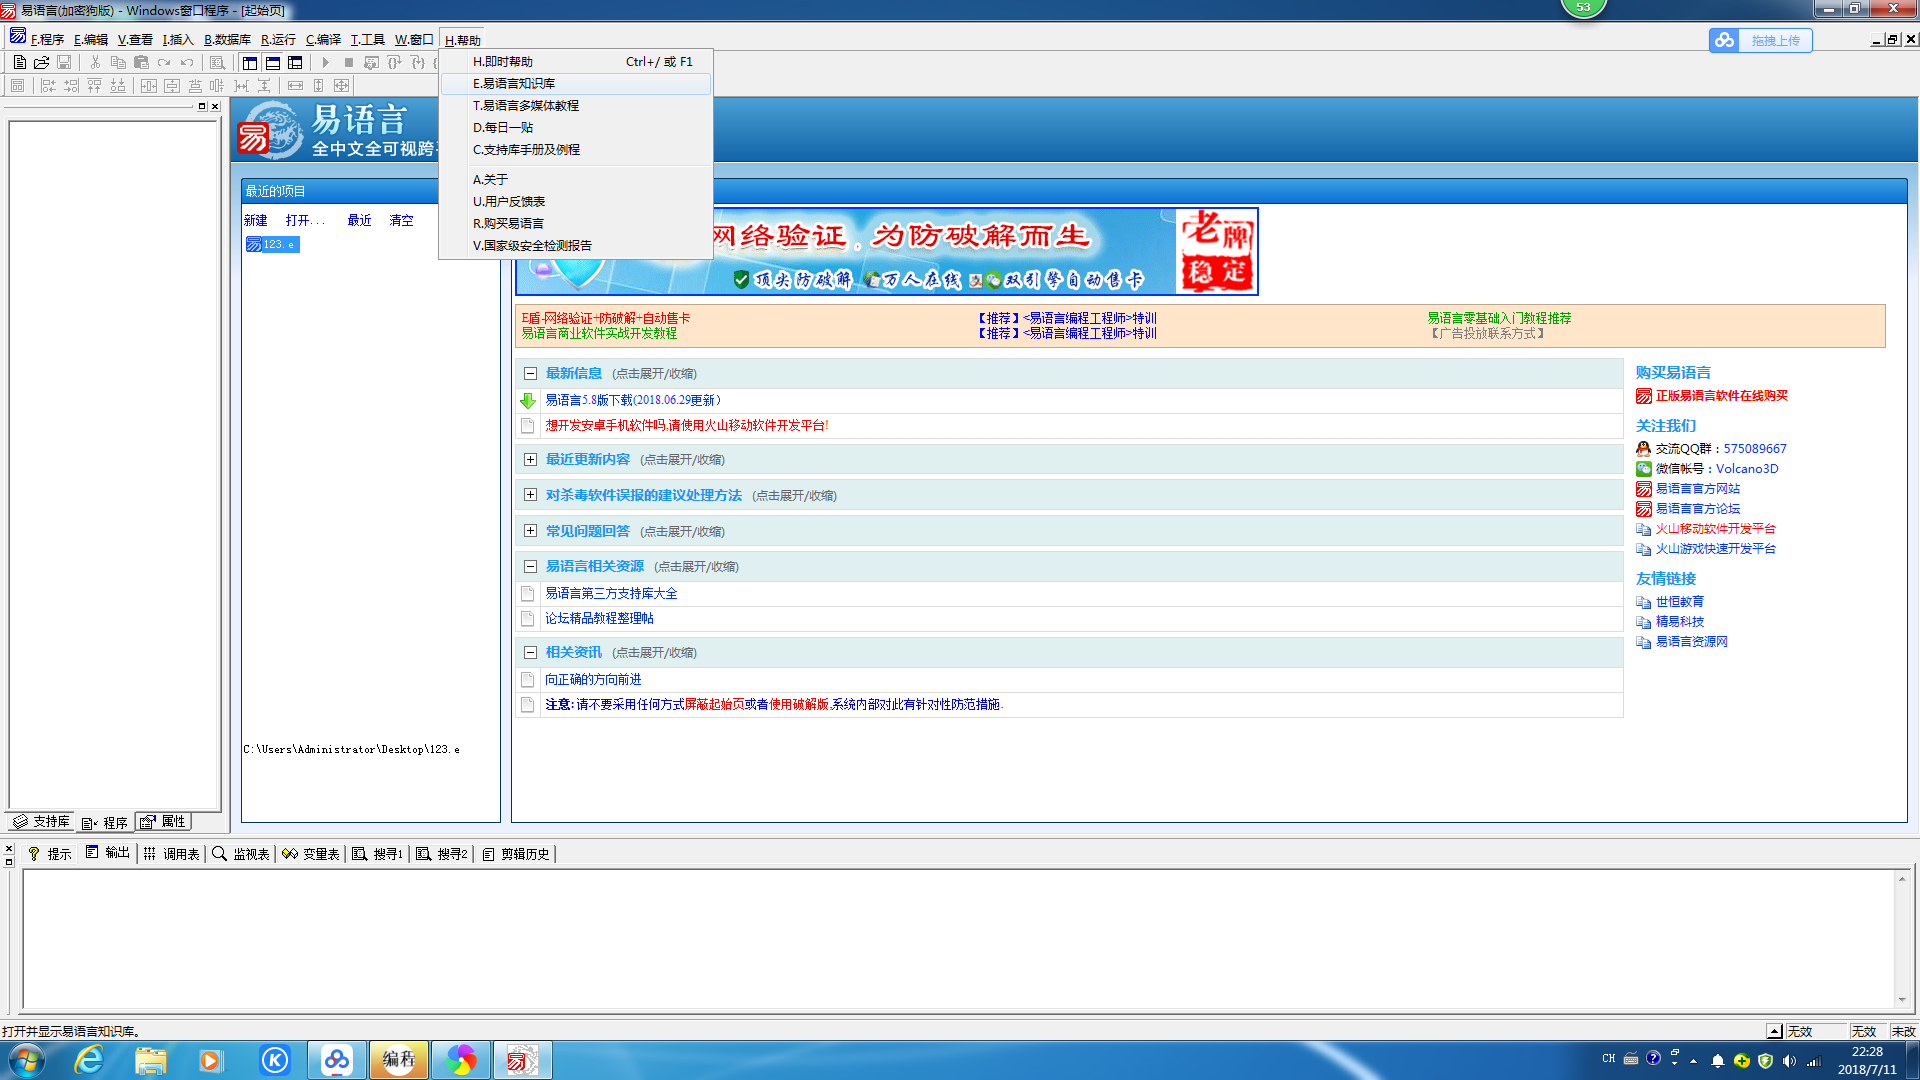
Task: Choose D.每日一贴 menu entry
Action: point(576,128)
